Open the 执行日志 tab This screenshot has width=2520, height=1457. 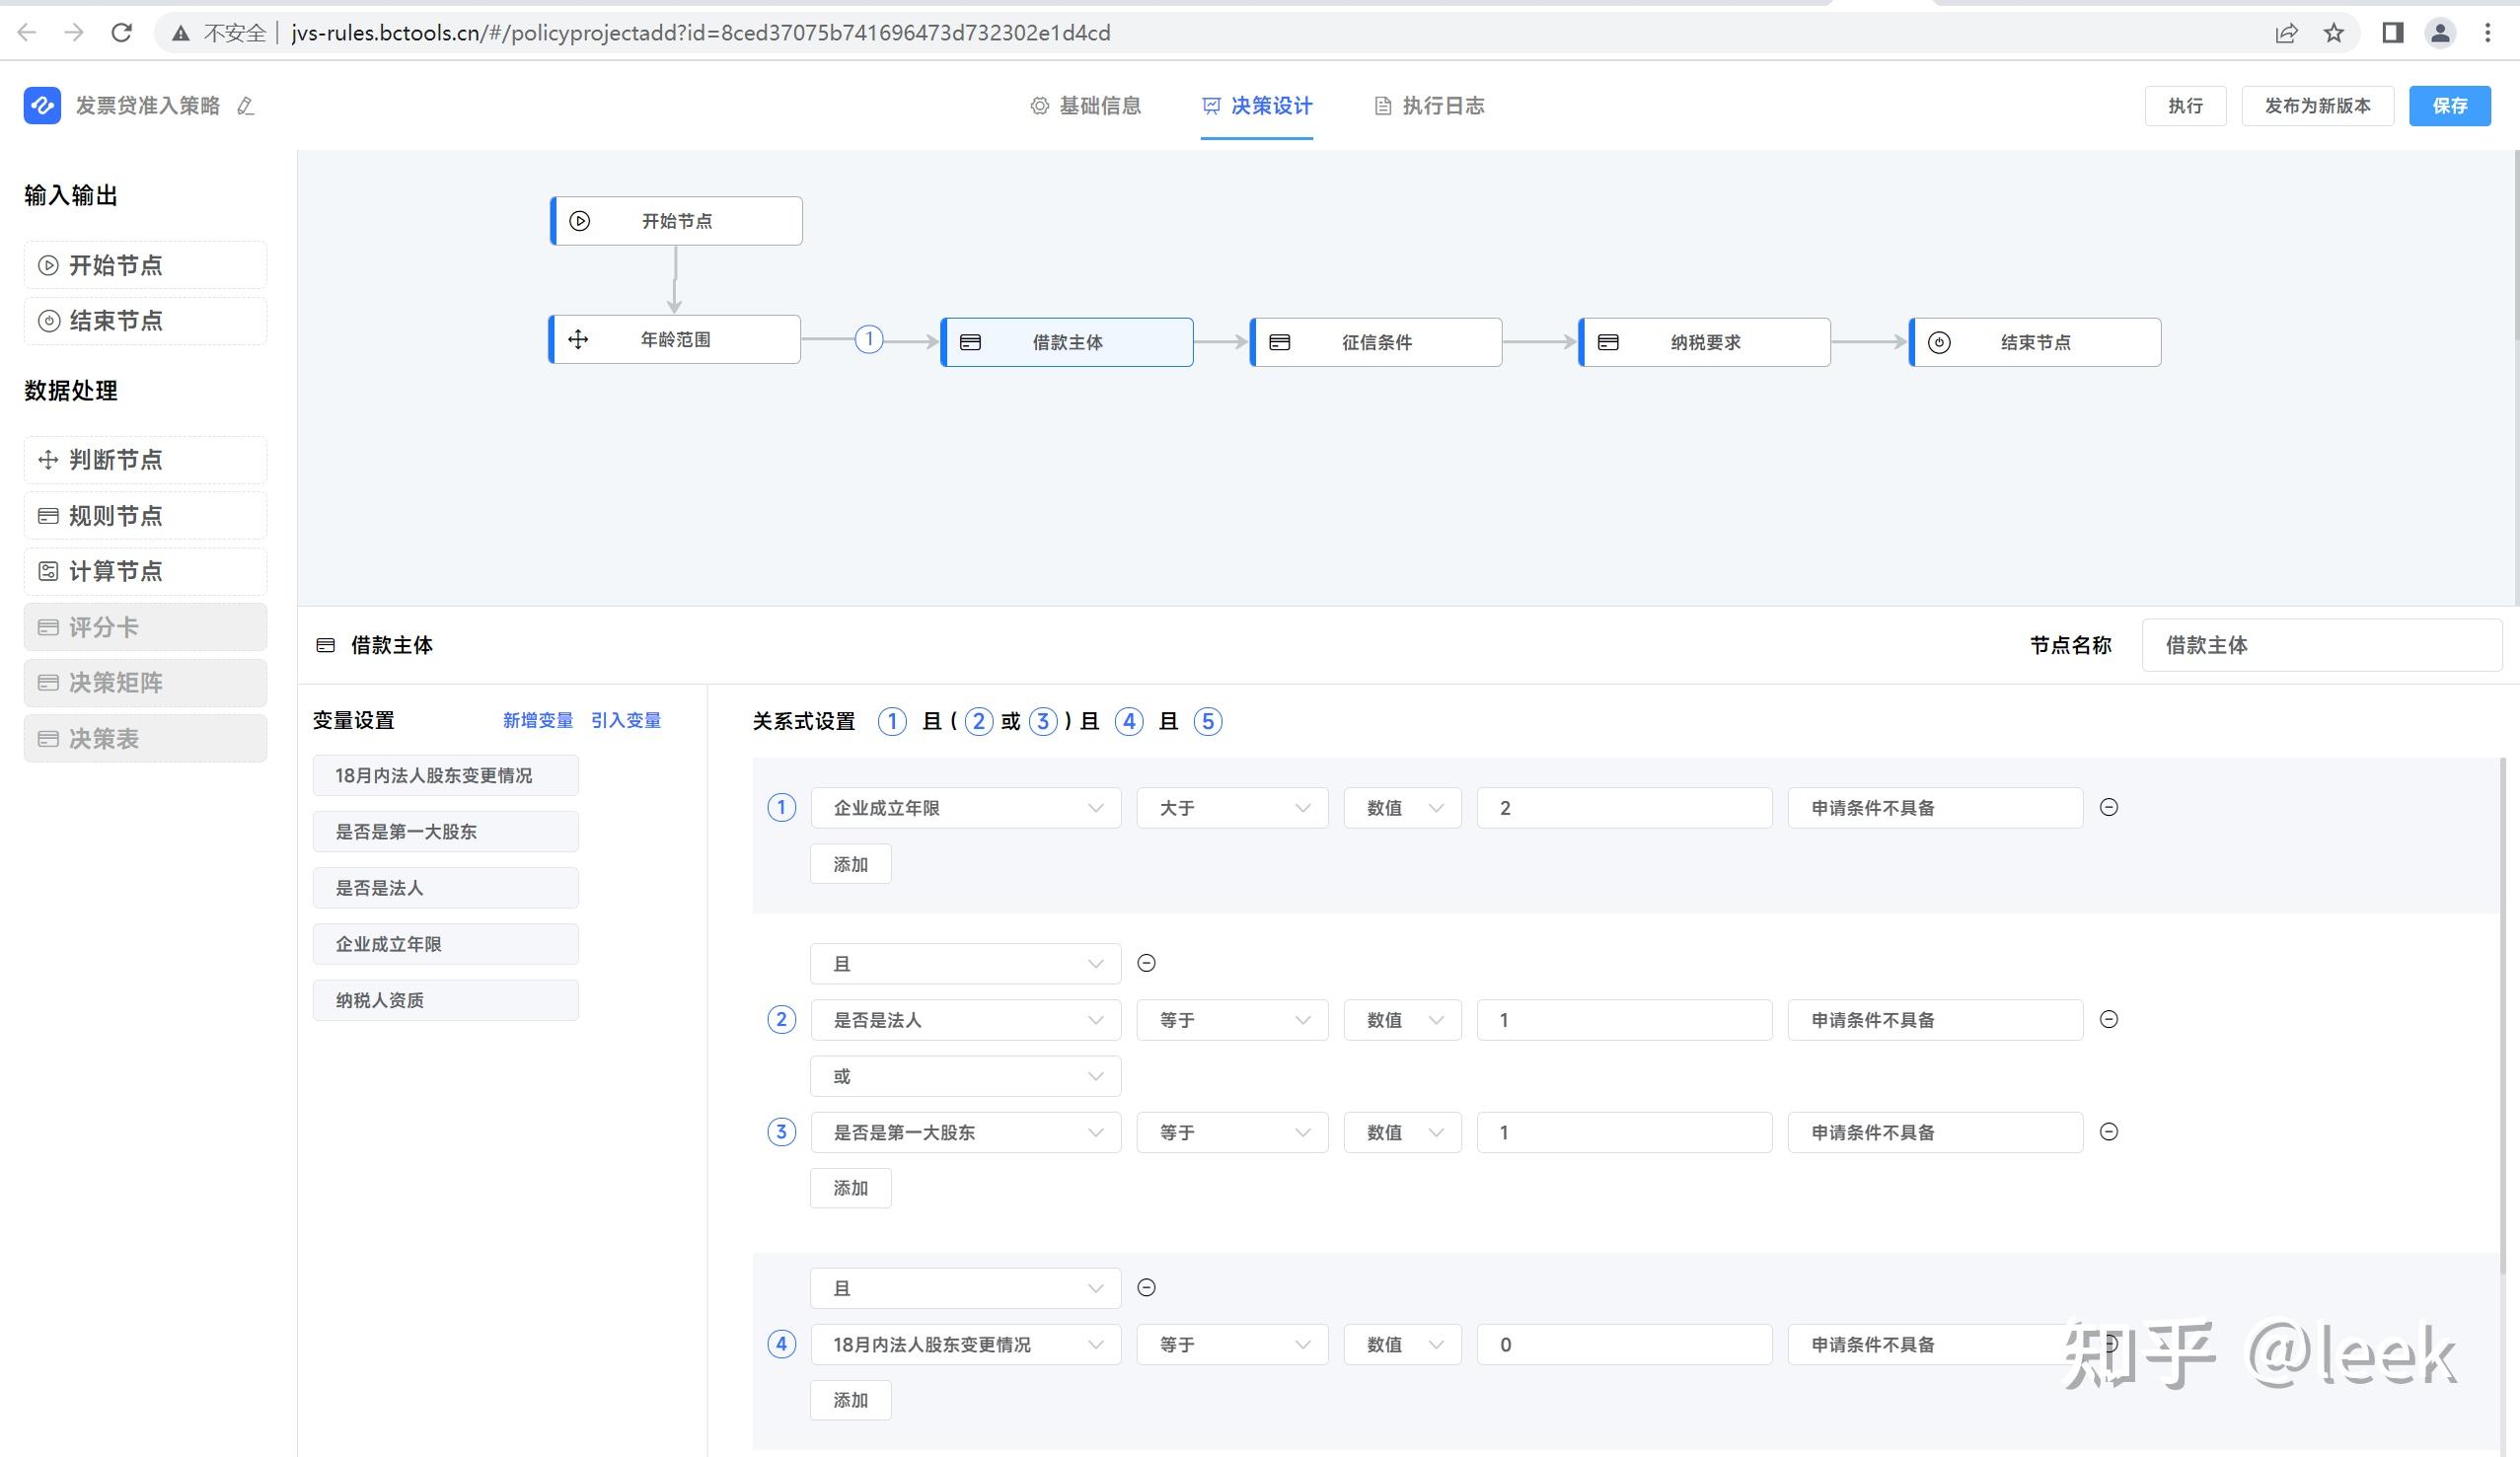[x=1429, y=106]
